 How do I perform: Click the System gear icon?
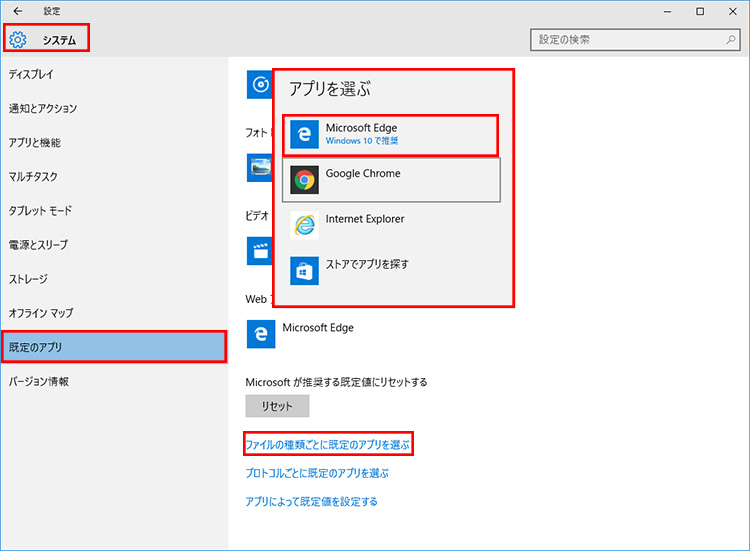pos(18,40)
